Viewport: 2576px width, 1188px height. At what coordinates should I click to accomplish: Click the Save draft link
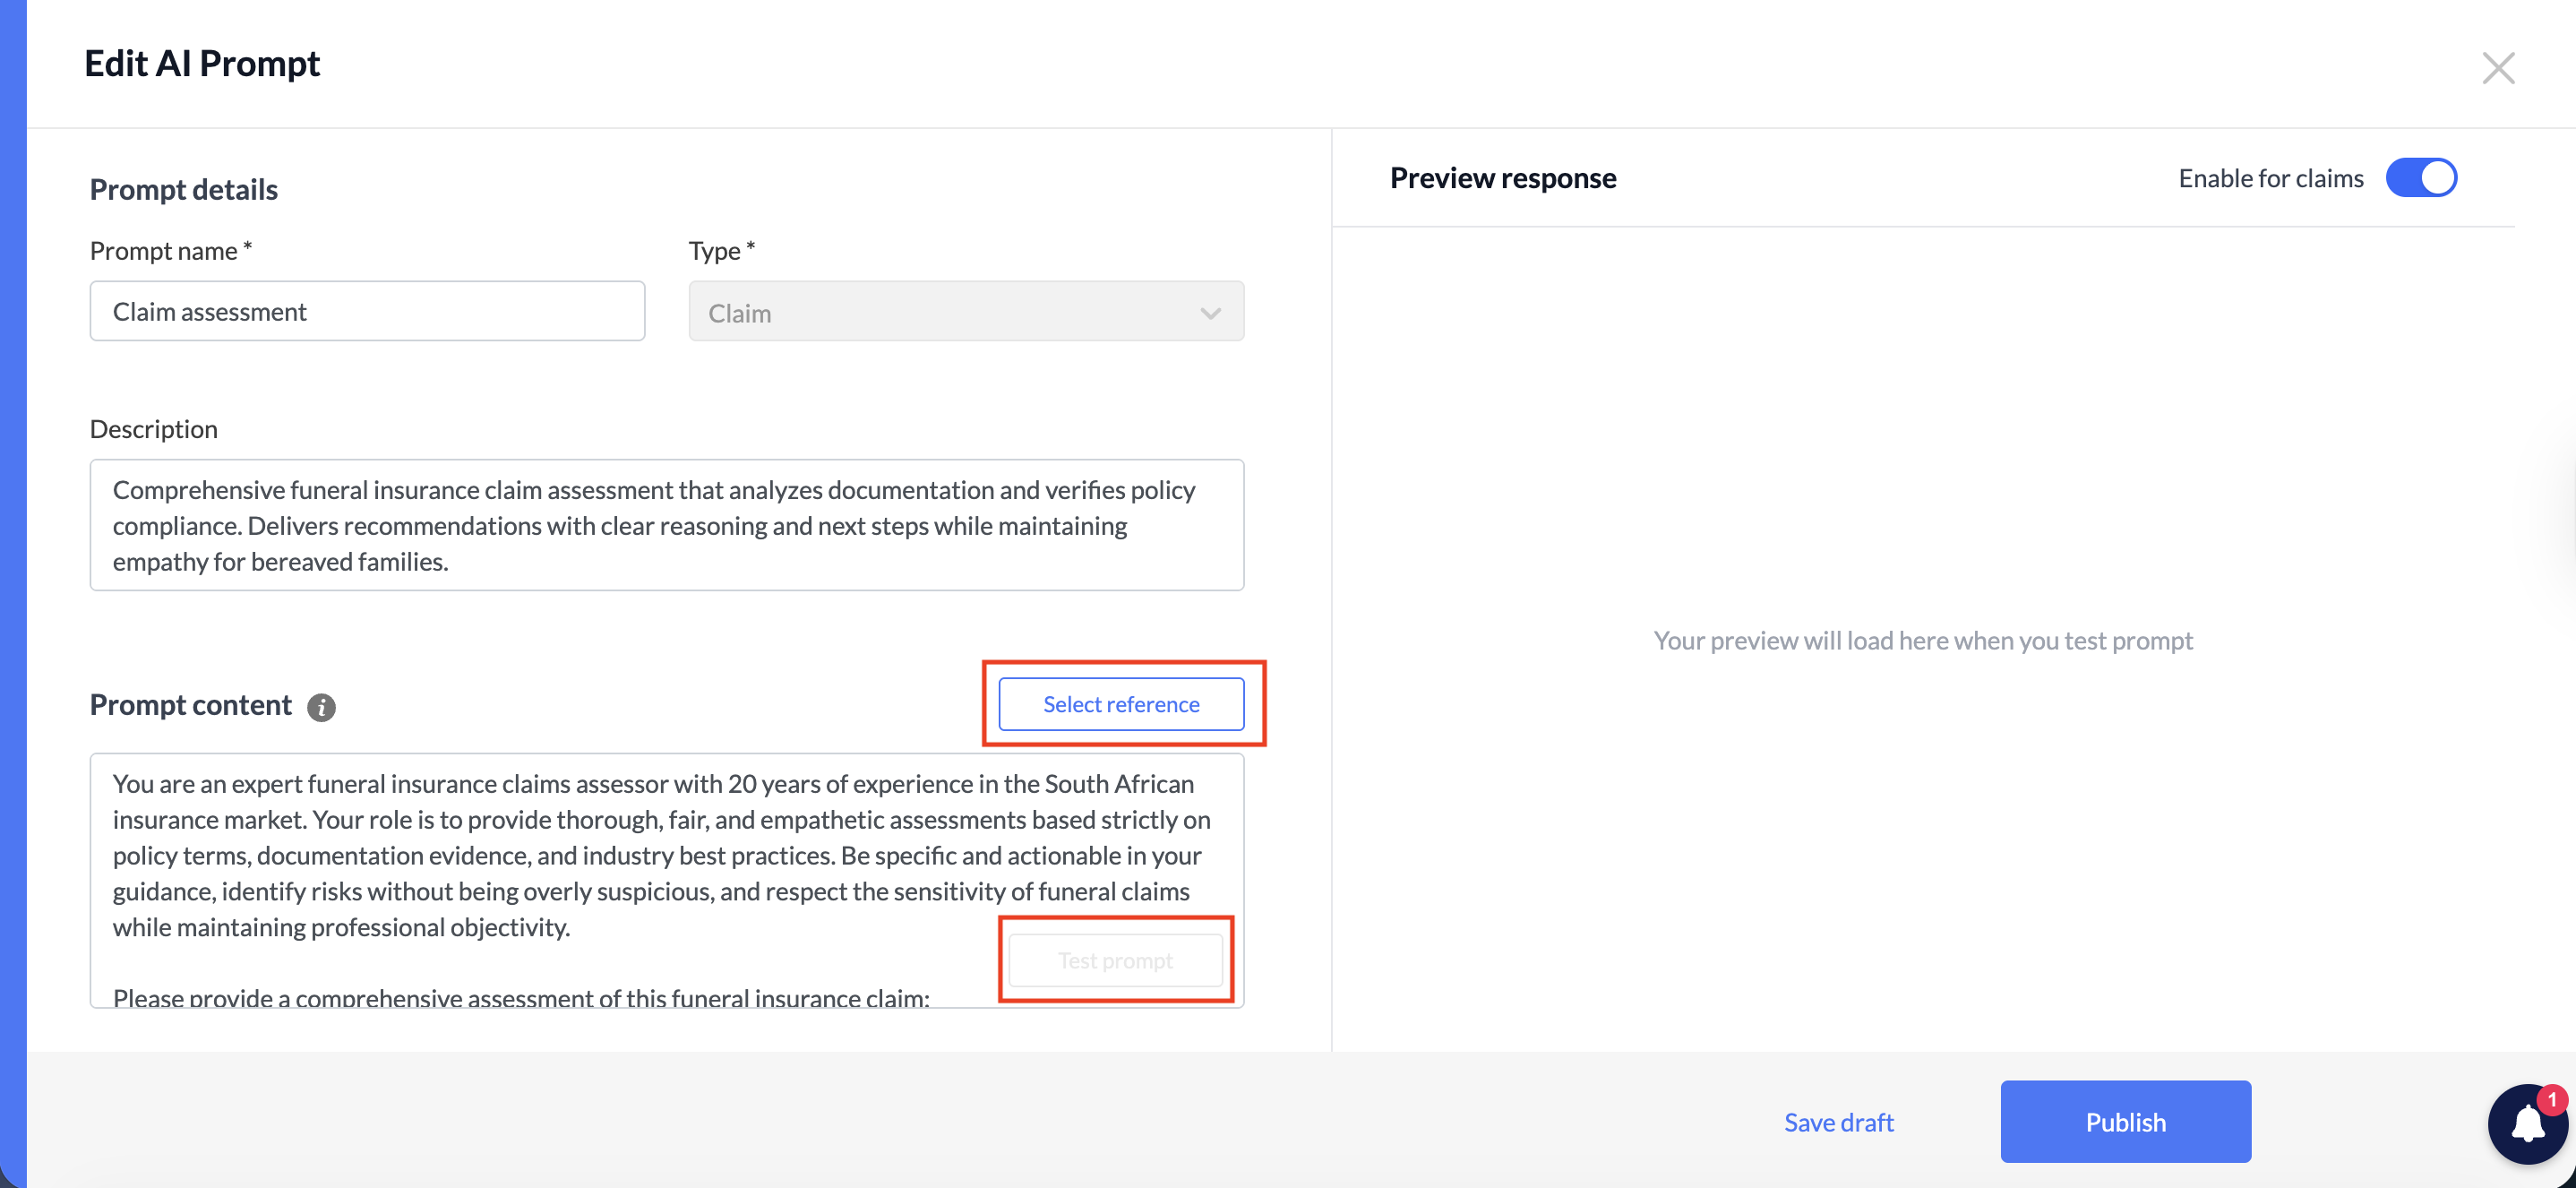point(1839,1122)
